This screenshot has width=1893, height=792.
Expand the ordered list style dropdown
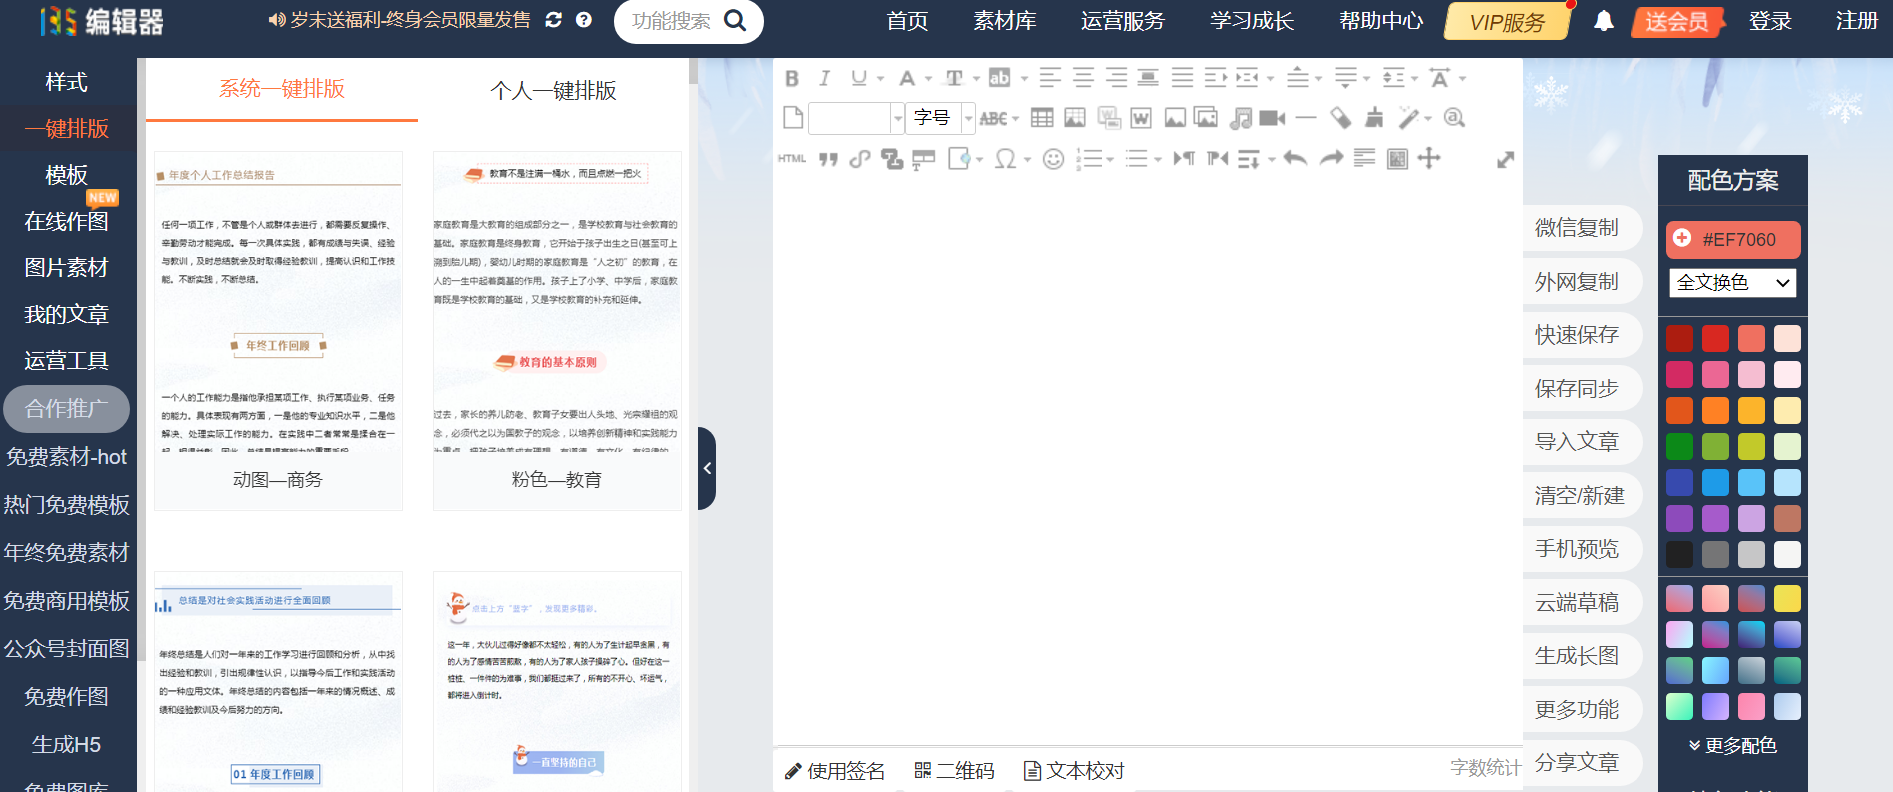pyautogui.click(x=1110, y=160)
